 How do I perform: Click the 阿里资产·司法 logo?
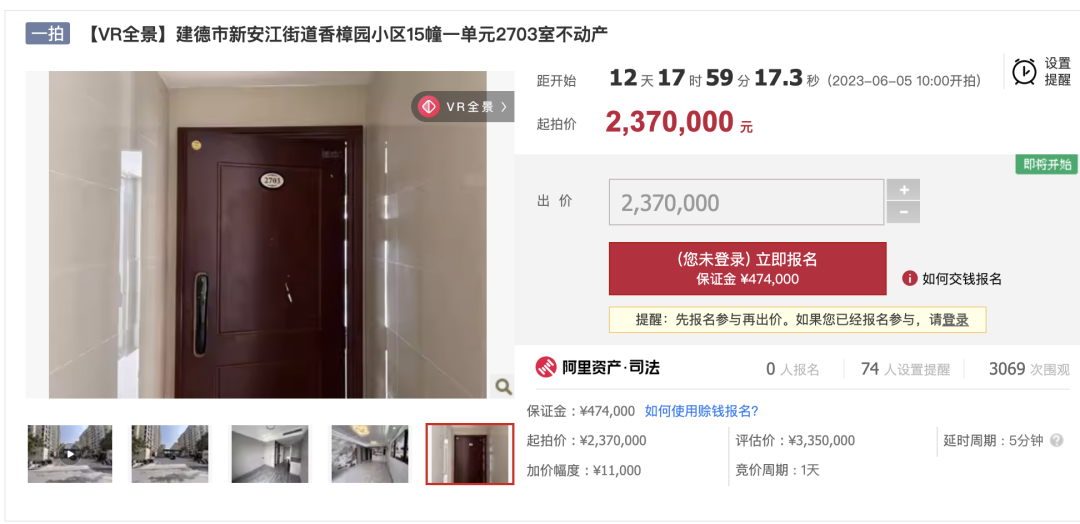pos(597,368)
